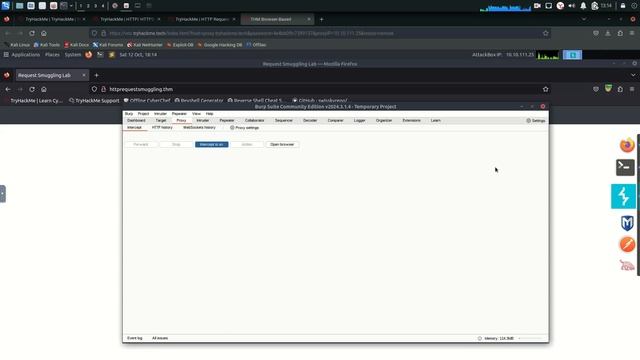The width and height of the screenshot is (640, 360).
Task: Open the Metasploit shield dock icon
Action: click(627, 223)
